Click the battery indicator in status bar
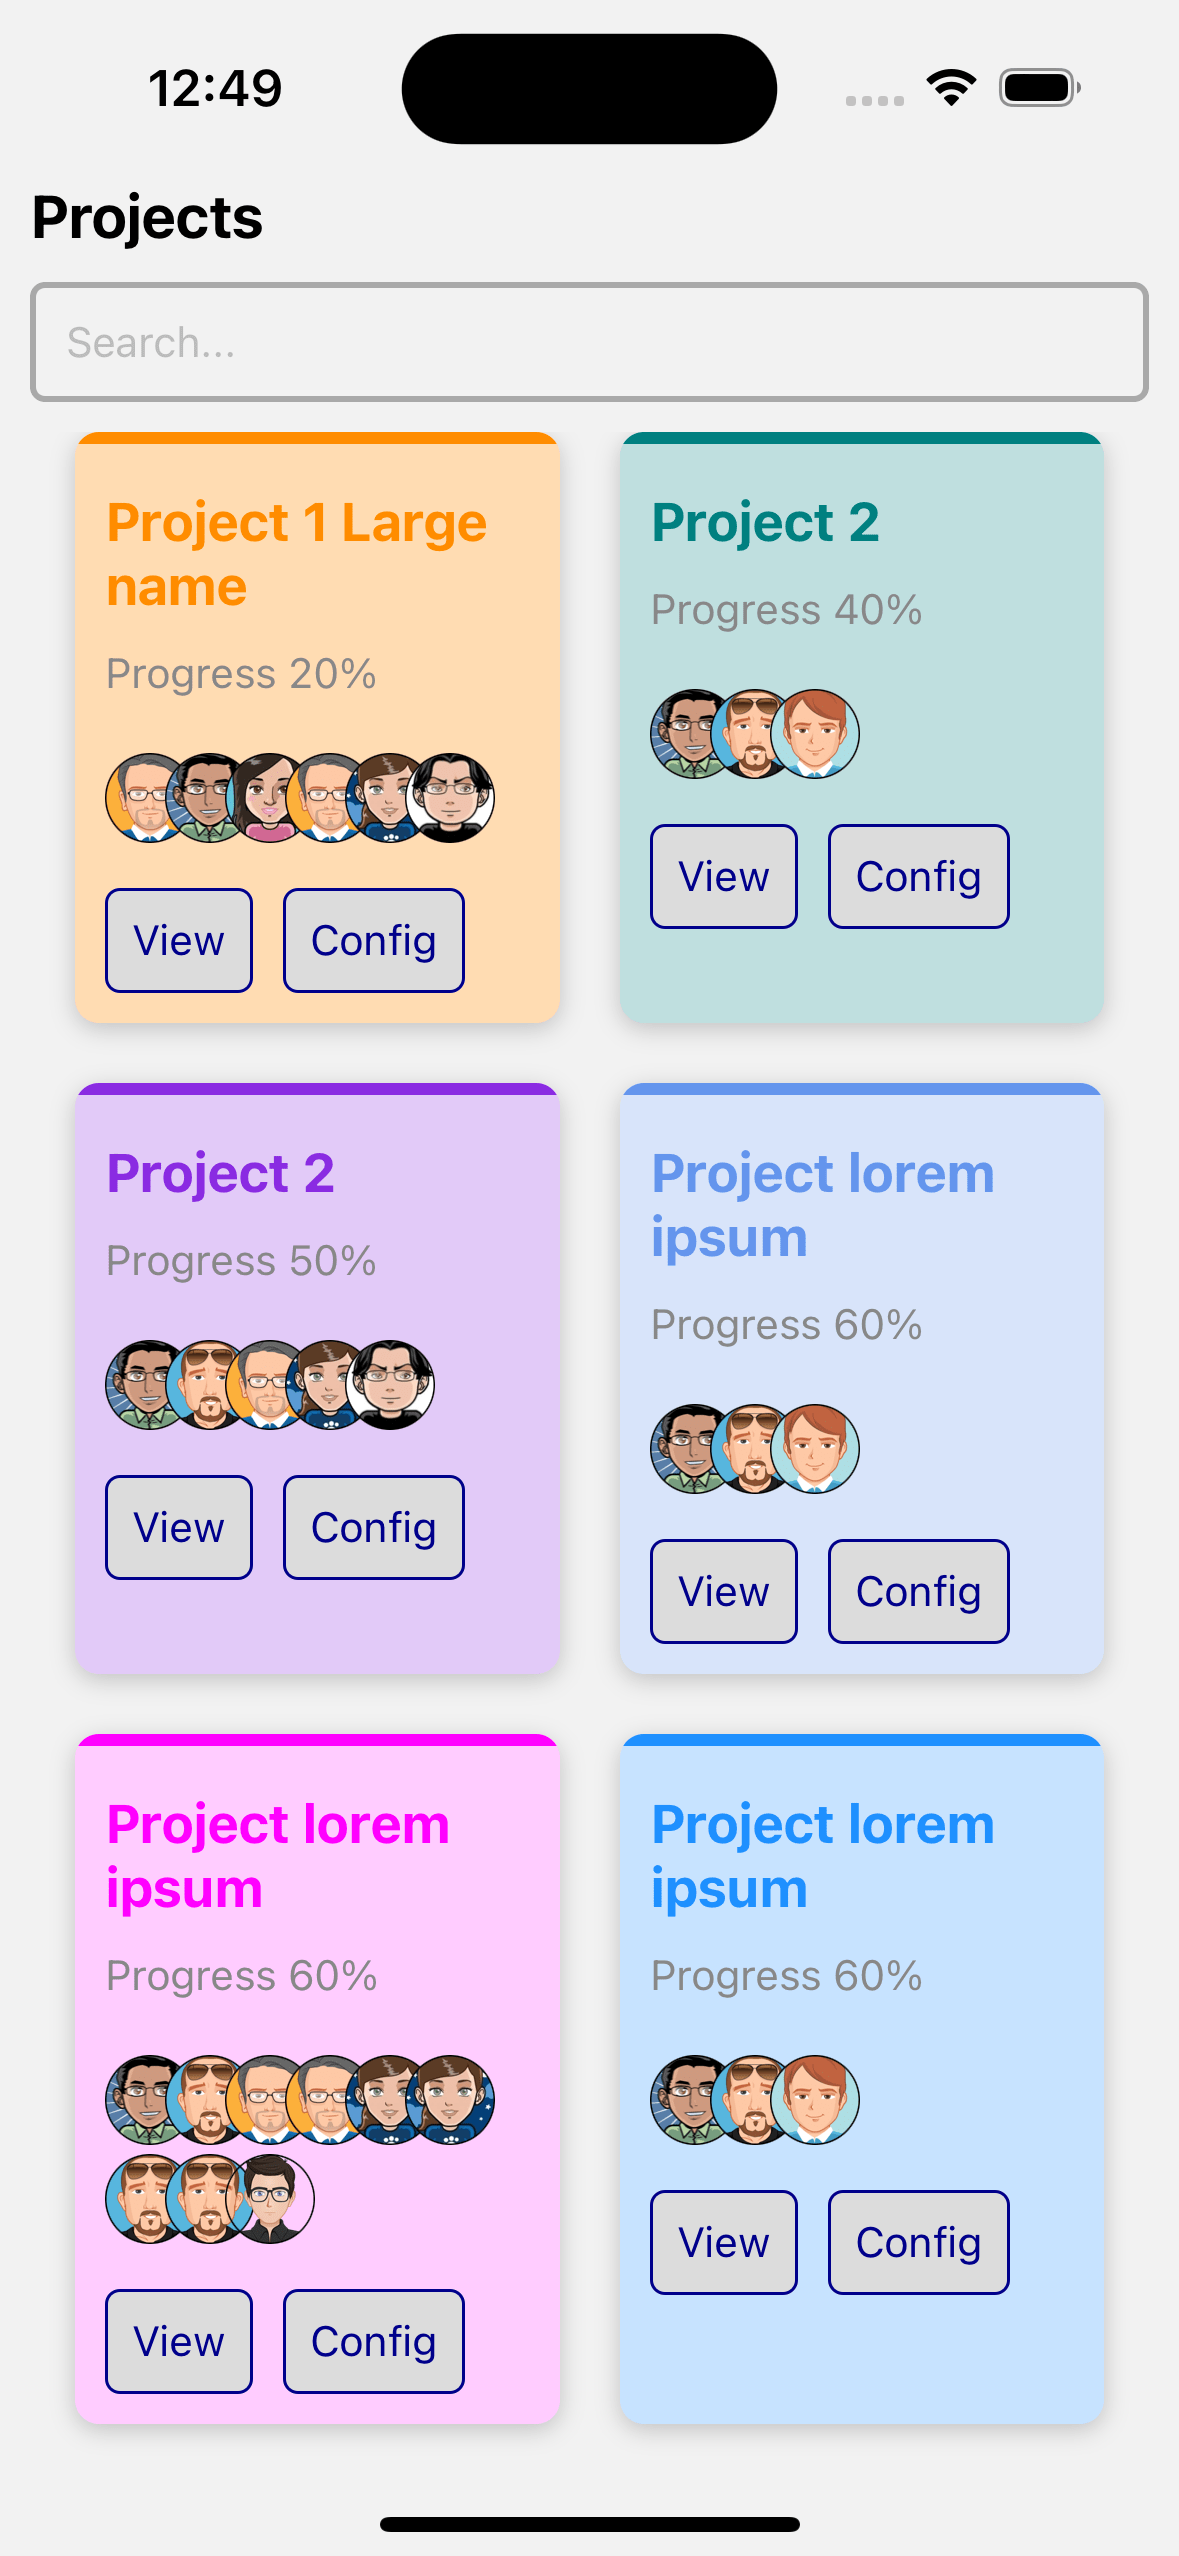The height and width of the screenshot is (2556, 1179). [x=1038, y=87]
